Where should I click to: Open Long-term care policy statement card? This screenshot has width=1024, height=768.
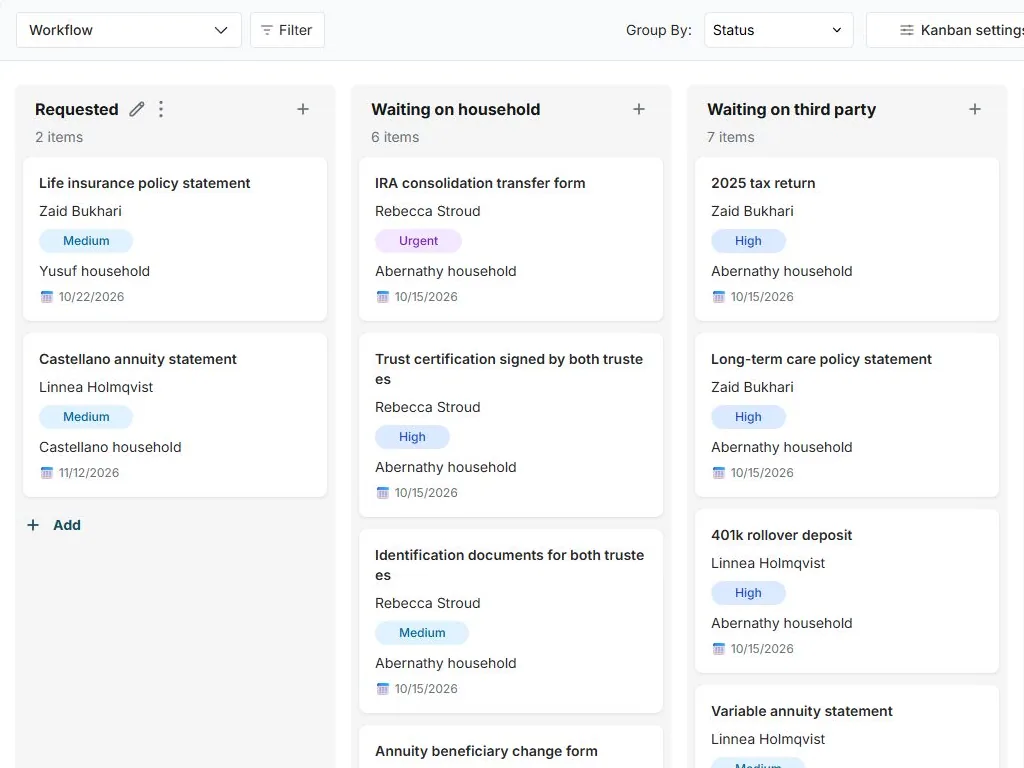click(847, 415)
